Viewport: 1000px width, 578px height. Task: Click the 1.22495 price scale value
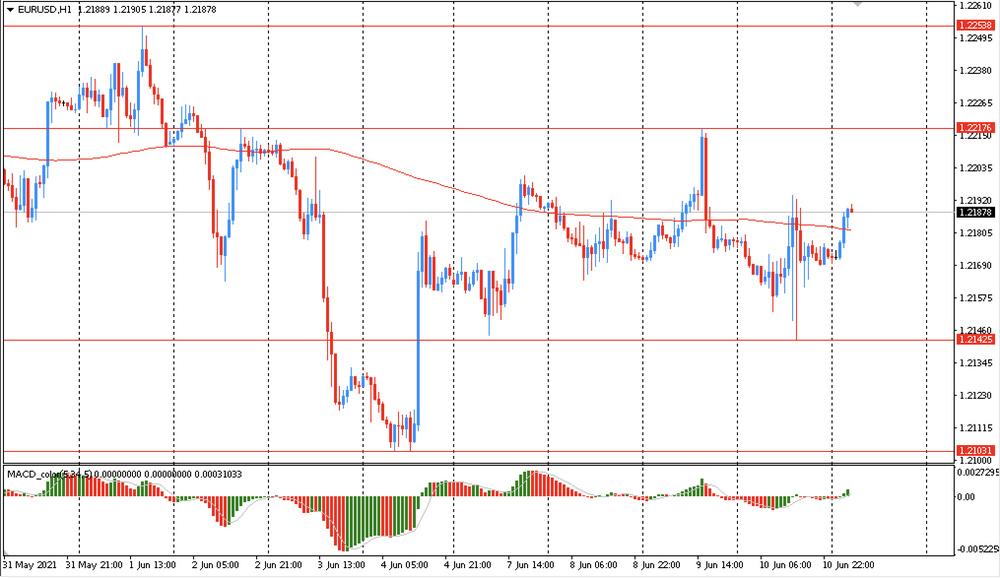pyautogui.click(x=976, y=38)
